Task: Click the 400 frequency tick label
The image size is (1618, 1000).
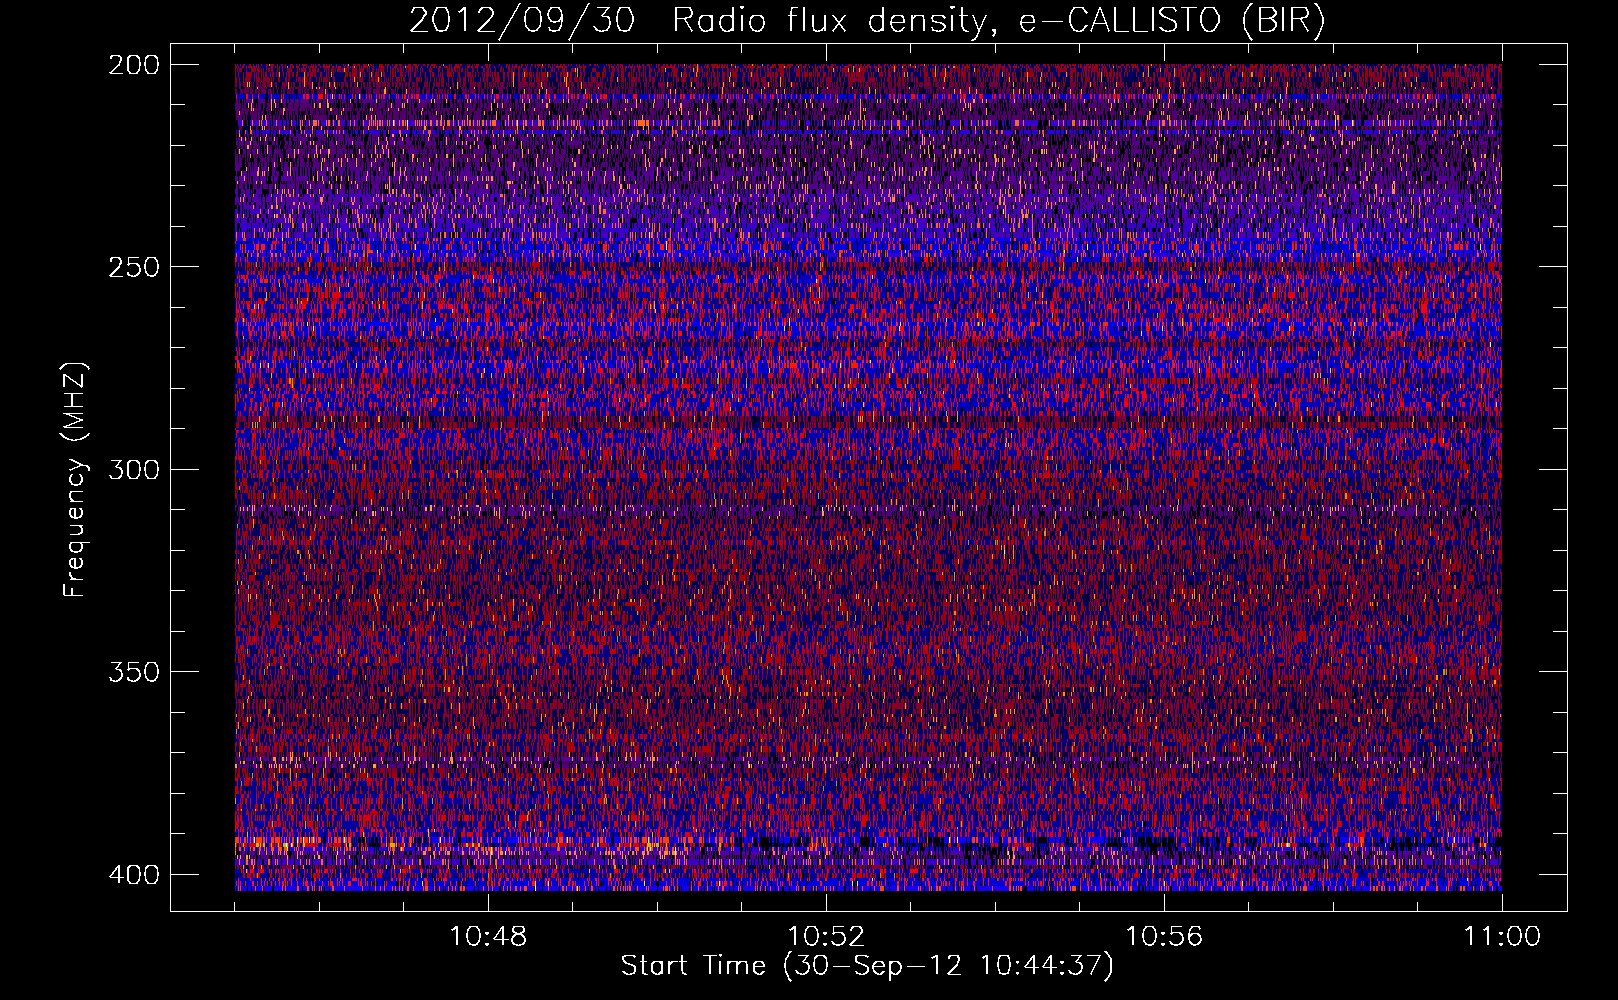Action: coord(134,875)
